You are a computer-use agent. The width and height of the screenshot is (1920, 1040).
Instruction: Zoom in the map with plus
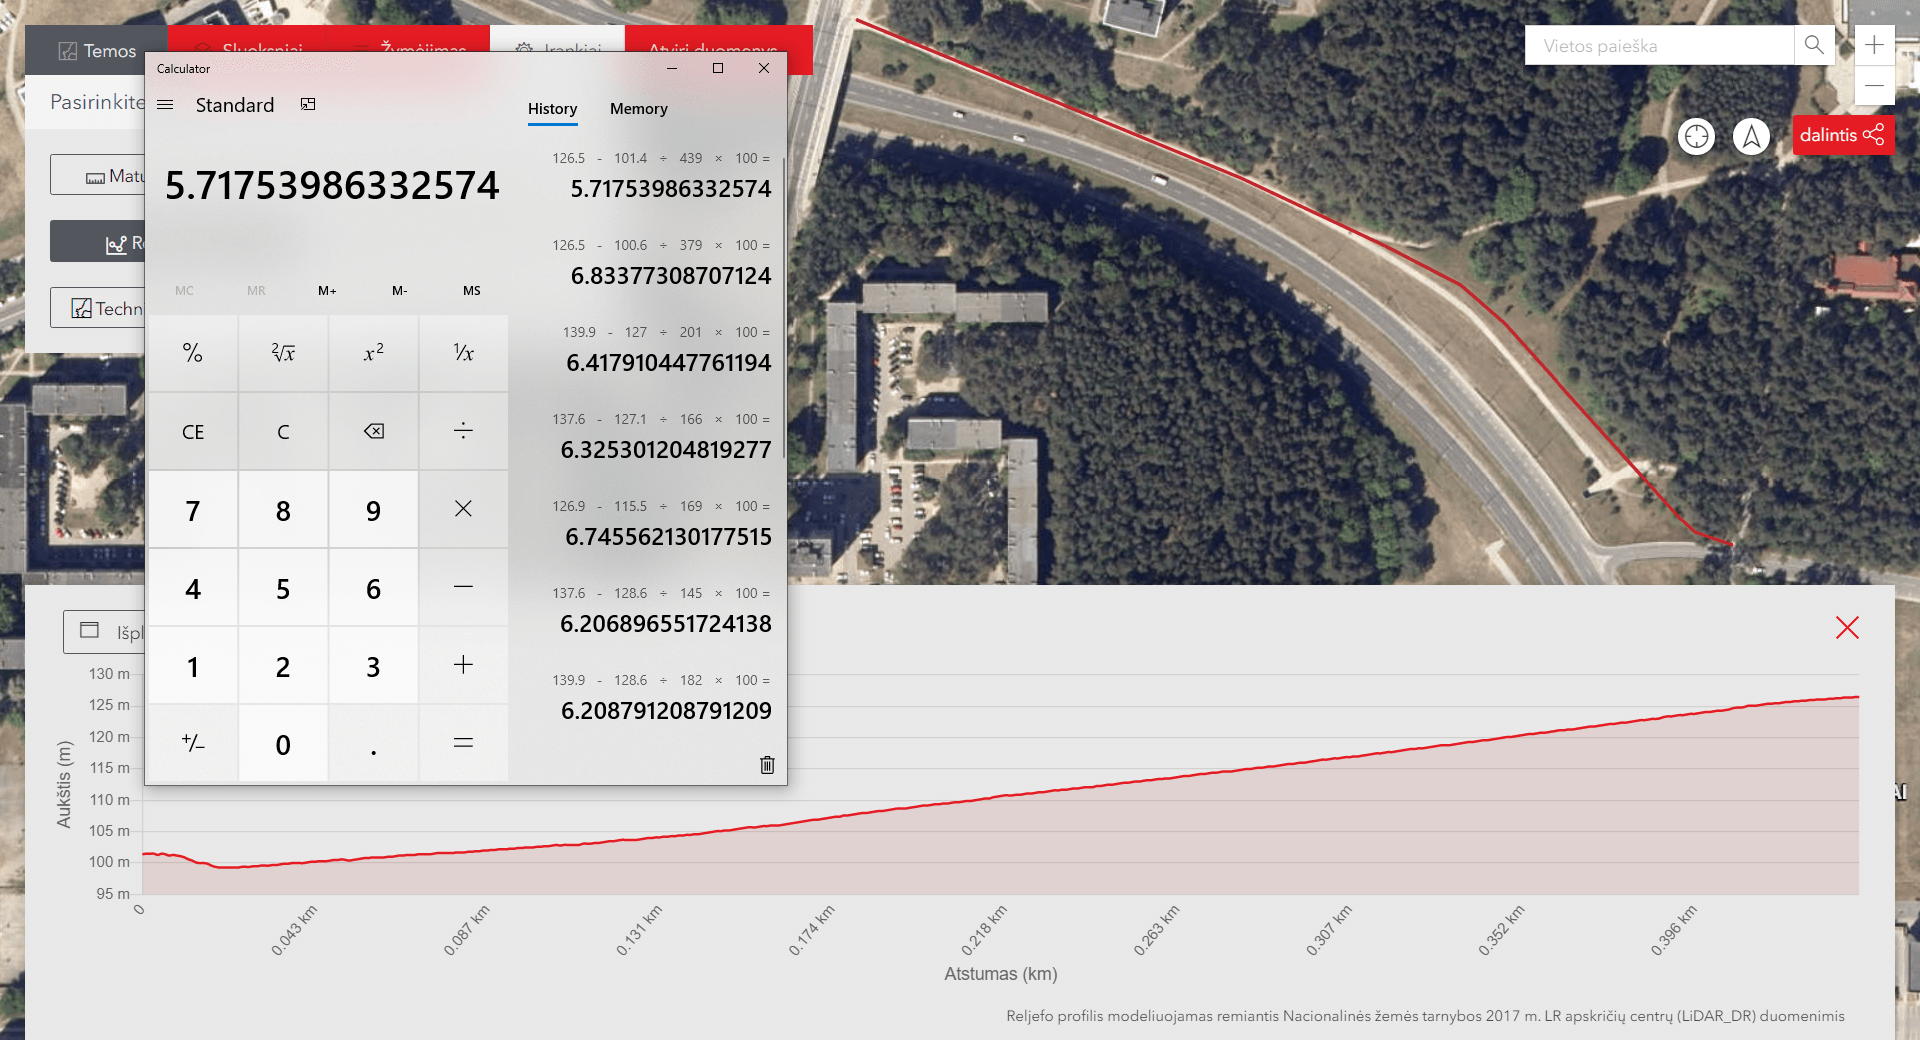pyautogui.click(x=1874, y=45)
